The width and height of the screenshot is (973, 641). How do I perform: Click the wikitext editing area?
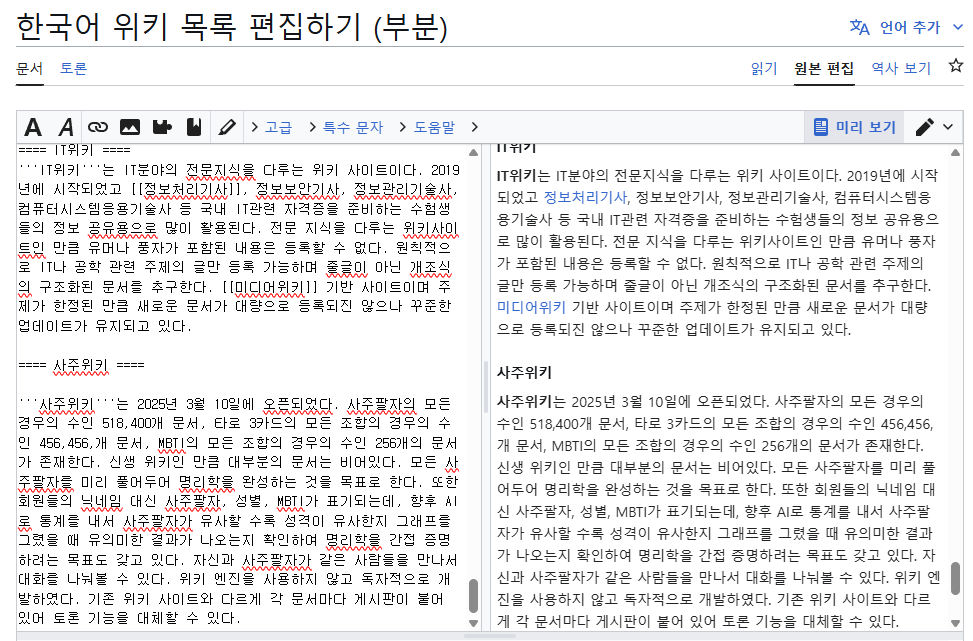click(x=242, y=387)
